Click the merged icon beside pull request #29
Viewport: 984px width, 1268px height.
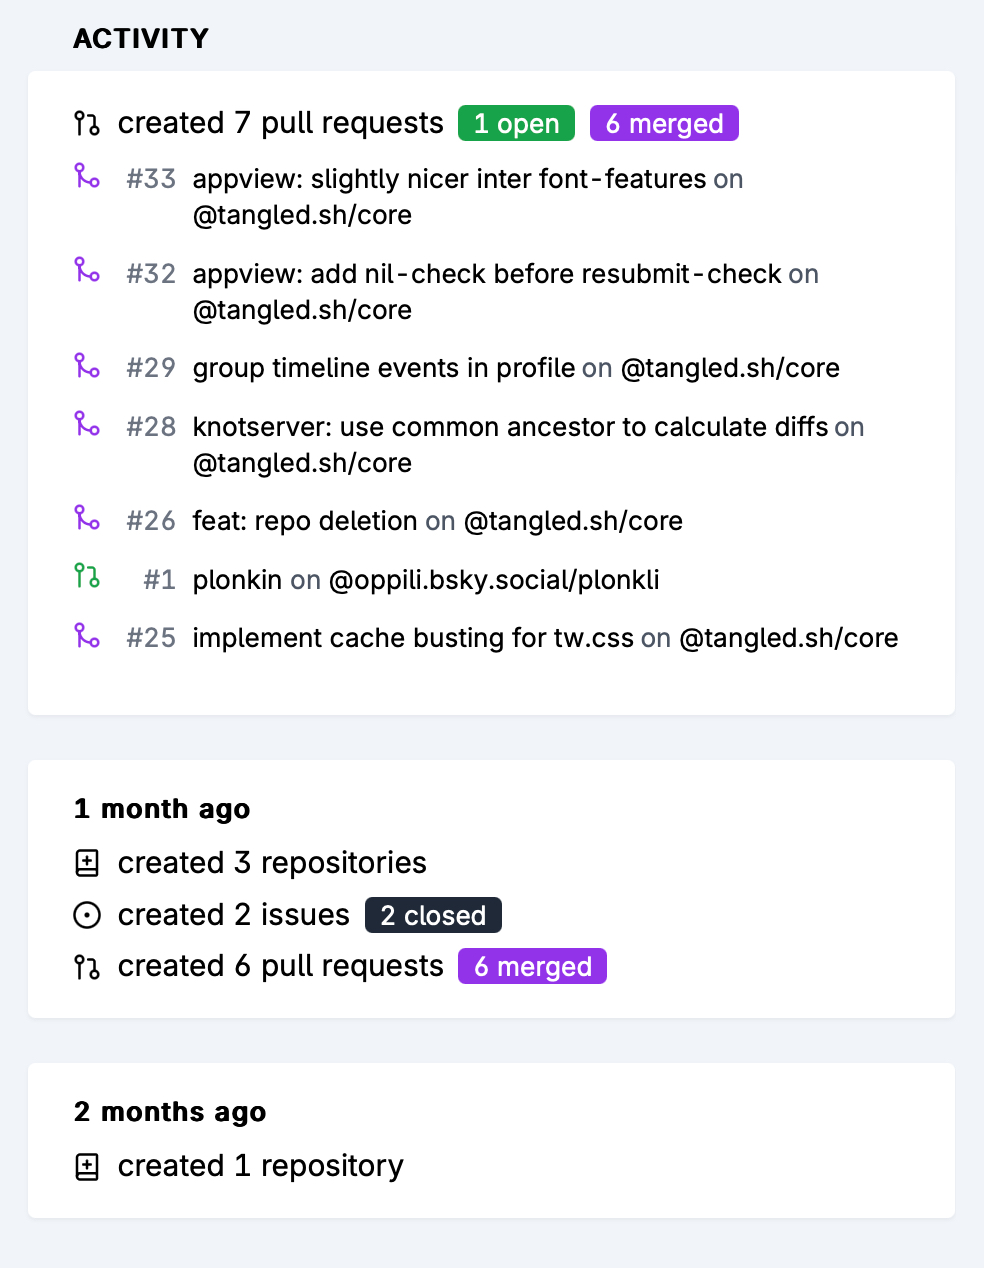click(87, 366)
